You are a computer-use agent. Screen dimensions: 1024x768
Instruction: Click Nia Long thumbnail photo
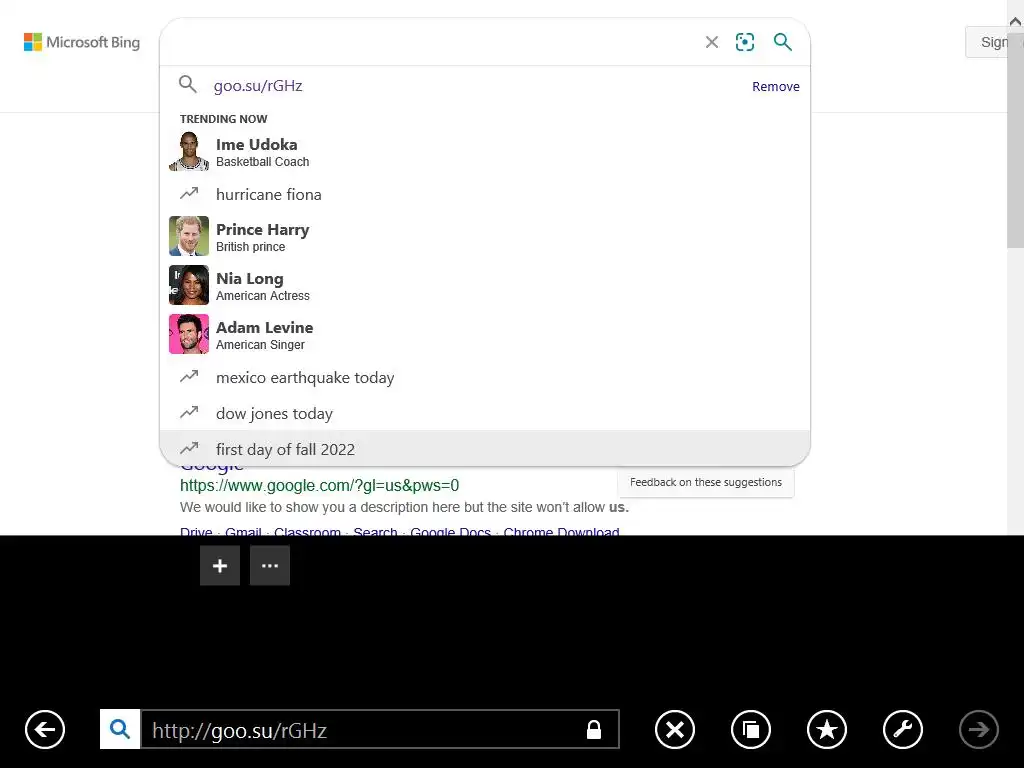coord(189,285)
